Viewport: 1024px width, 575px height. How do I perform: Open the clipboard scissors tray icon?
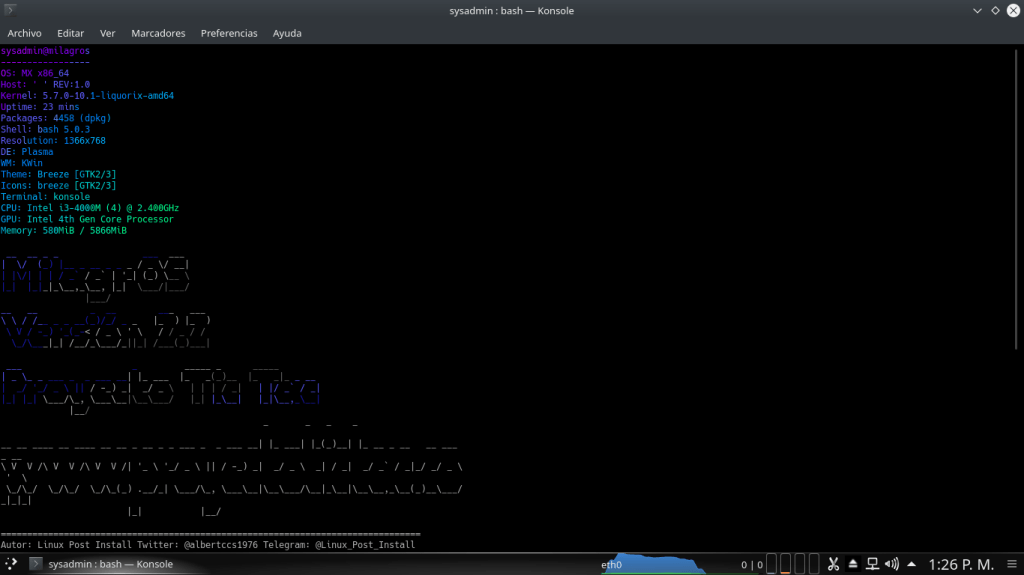(x=832, y=565)
